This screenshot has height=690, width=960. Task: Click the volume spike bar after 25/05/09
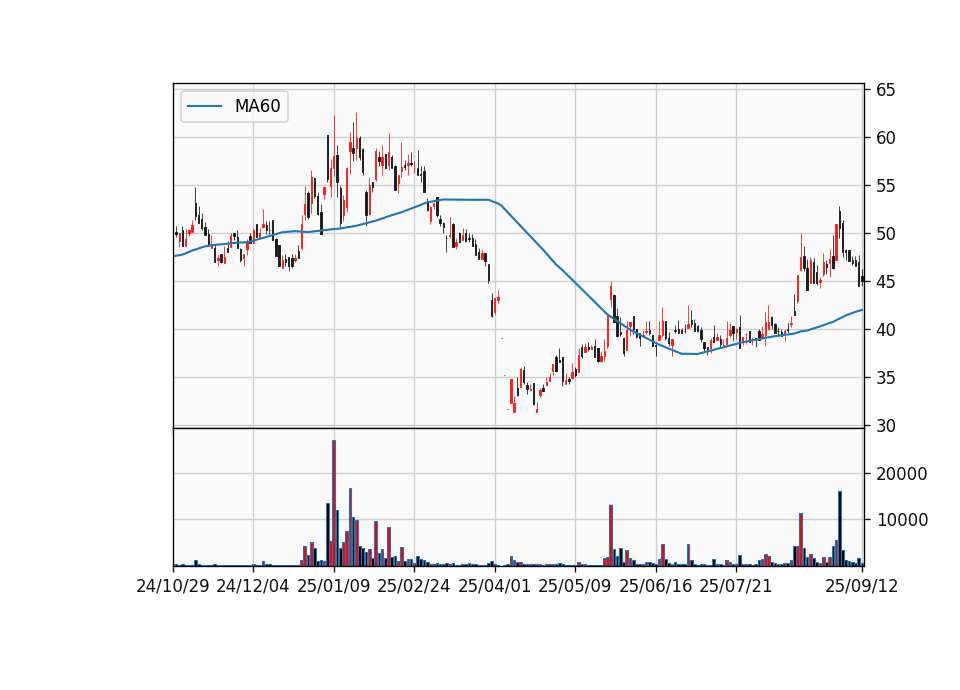(x=611, y=535)
